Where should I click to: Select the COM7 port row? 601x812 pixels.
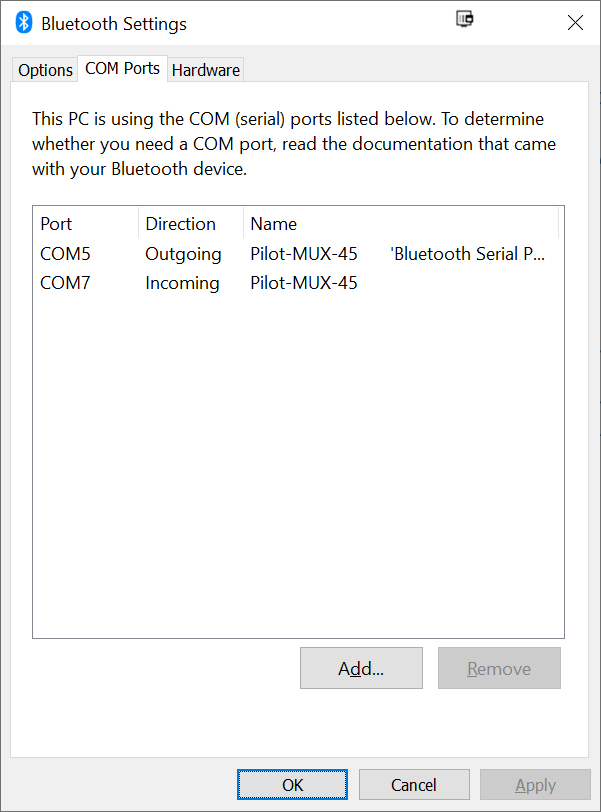pos(298,283)
